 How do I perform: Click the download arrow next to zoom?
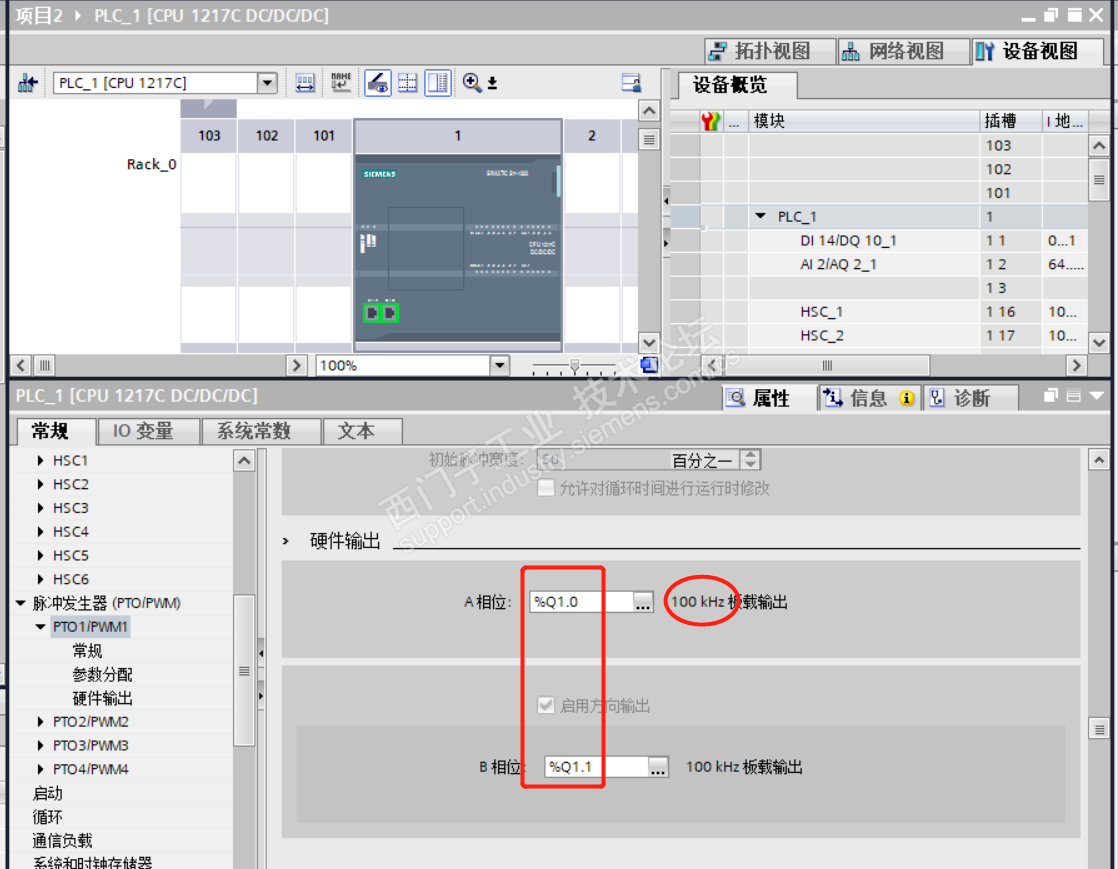tap(492, 84)
